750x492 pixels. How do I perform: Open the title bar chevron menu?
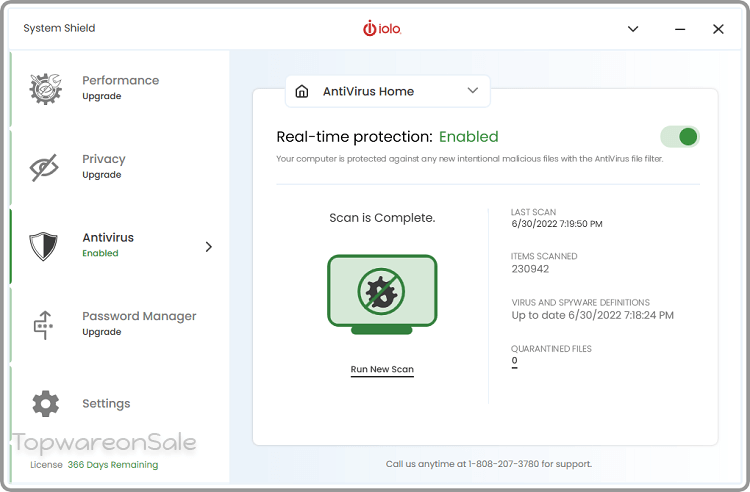click(x=633, y=29)
